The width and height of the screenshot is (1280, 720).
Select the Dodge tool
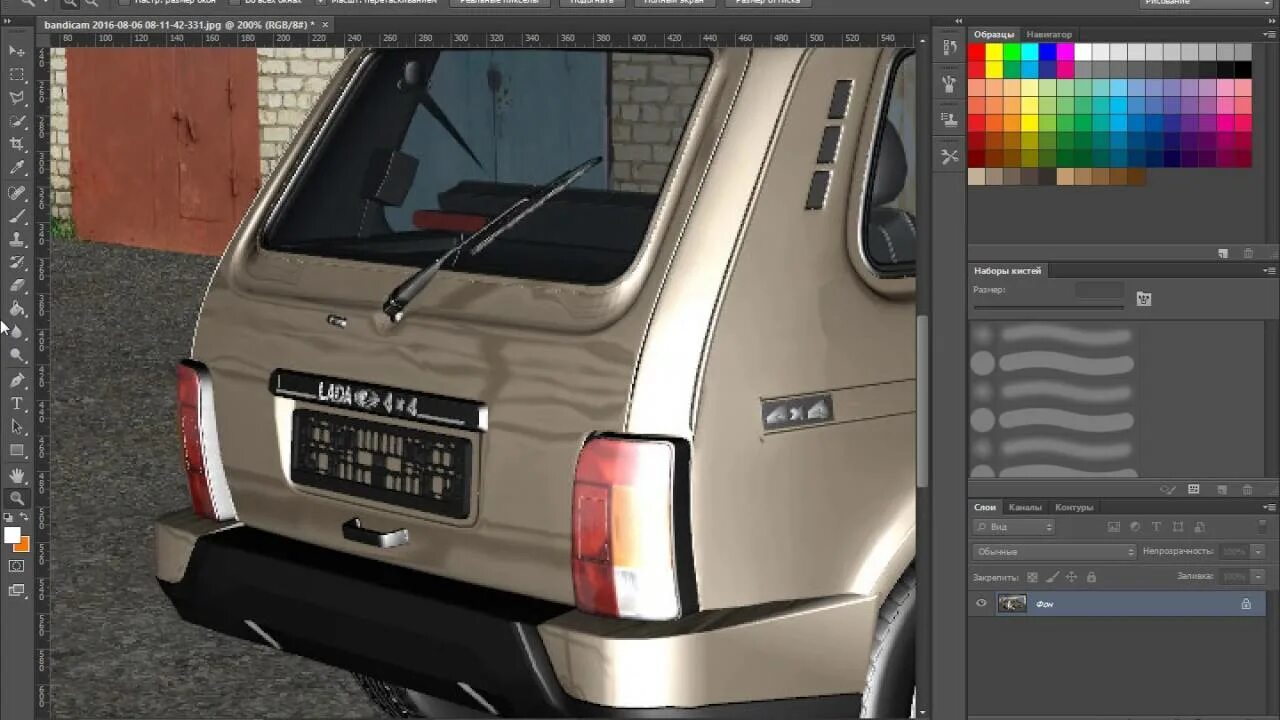pyautogui.click(x=17, y=356)
